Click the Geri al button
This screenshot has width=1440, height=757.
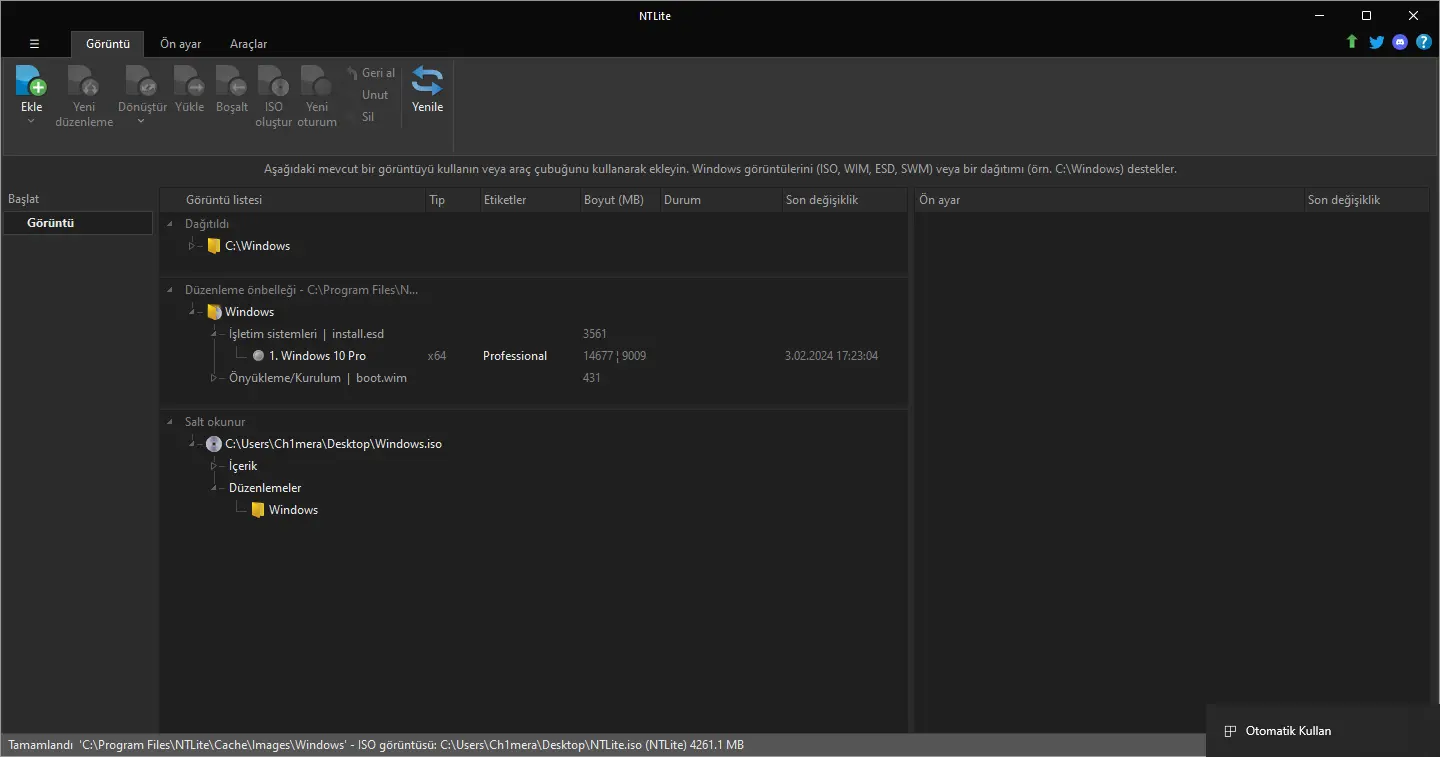[371, 73]
